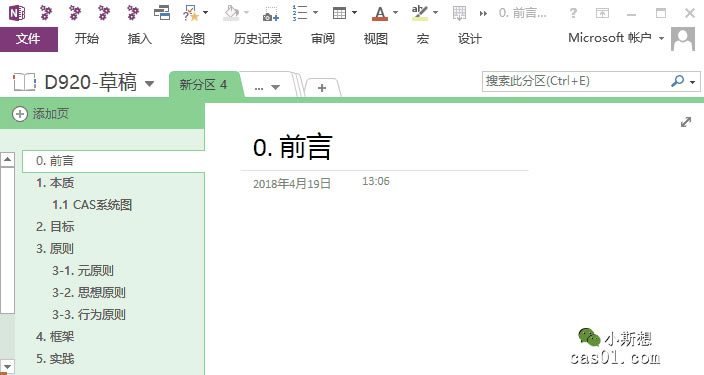The width and height of the screenshot is (704, 375).
Task: Open Help with the question mark
Action: [573, 13]
